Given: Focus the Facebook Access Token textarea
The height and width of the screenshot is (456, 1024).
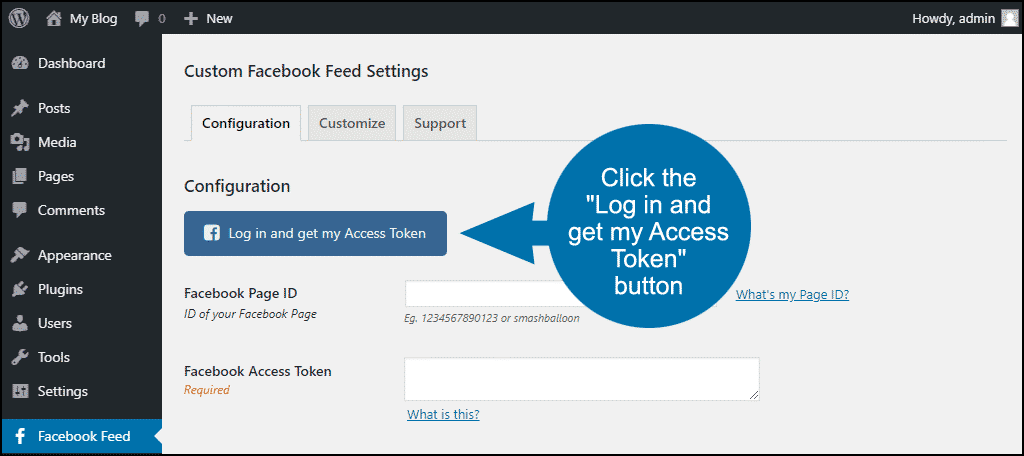Looking at the screenshot, I should (582, 379).
